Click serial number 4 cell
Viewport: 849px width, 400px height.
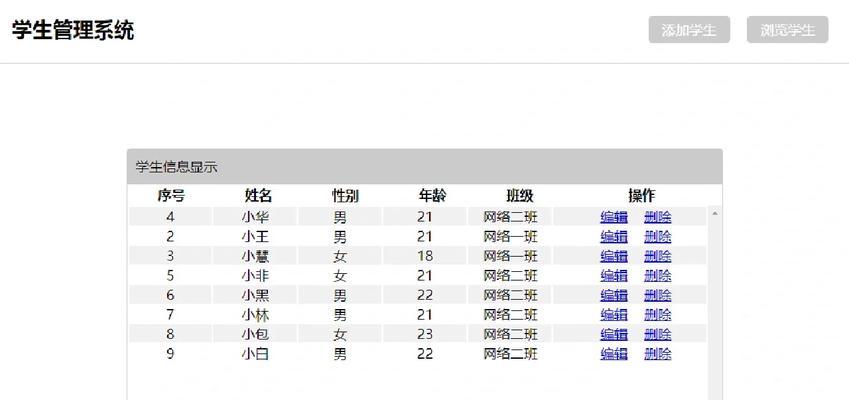click(x=171, y=217)
